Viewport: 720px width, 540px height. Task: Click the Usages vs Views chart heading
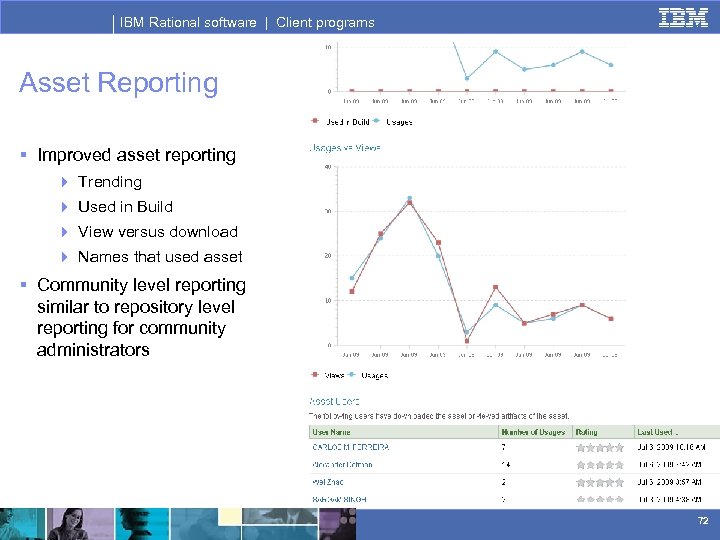(345, 148)
